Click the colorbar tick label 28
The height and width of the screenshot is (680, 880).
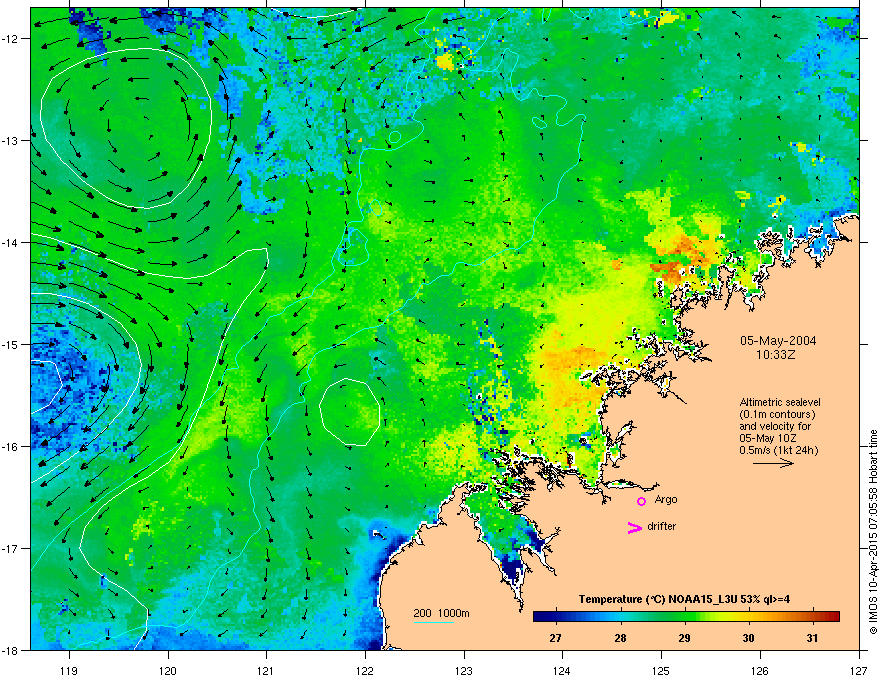[x=620, y=638]
